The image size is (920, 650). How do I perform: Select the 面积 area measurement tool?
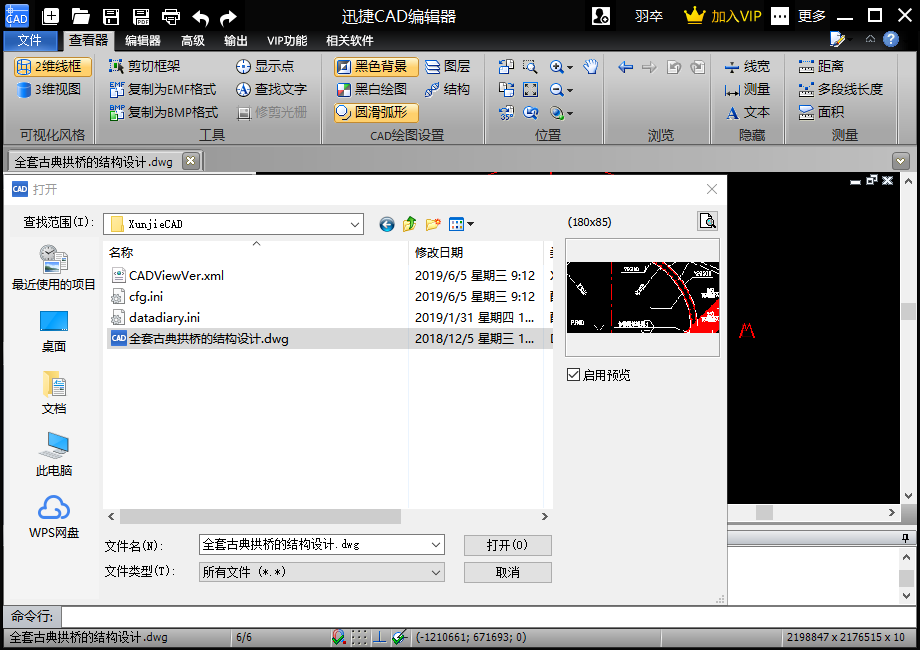[821, 112]
